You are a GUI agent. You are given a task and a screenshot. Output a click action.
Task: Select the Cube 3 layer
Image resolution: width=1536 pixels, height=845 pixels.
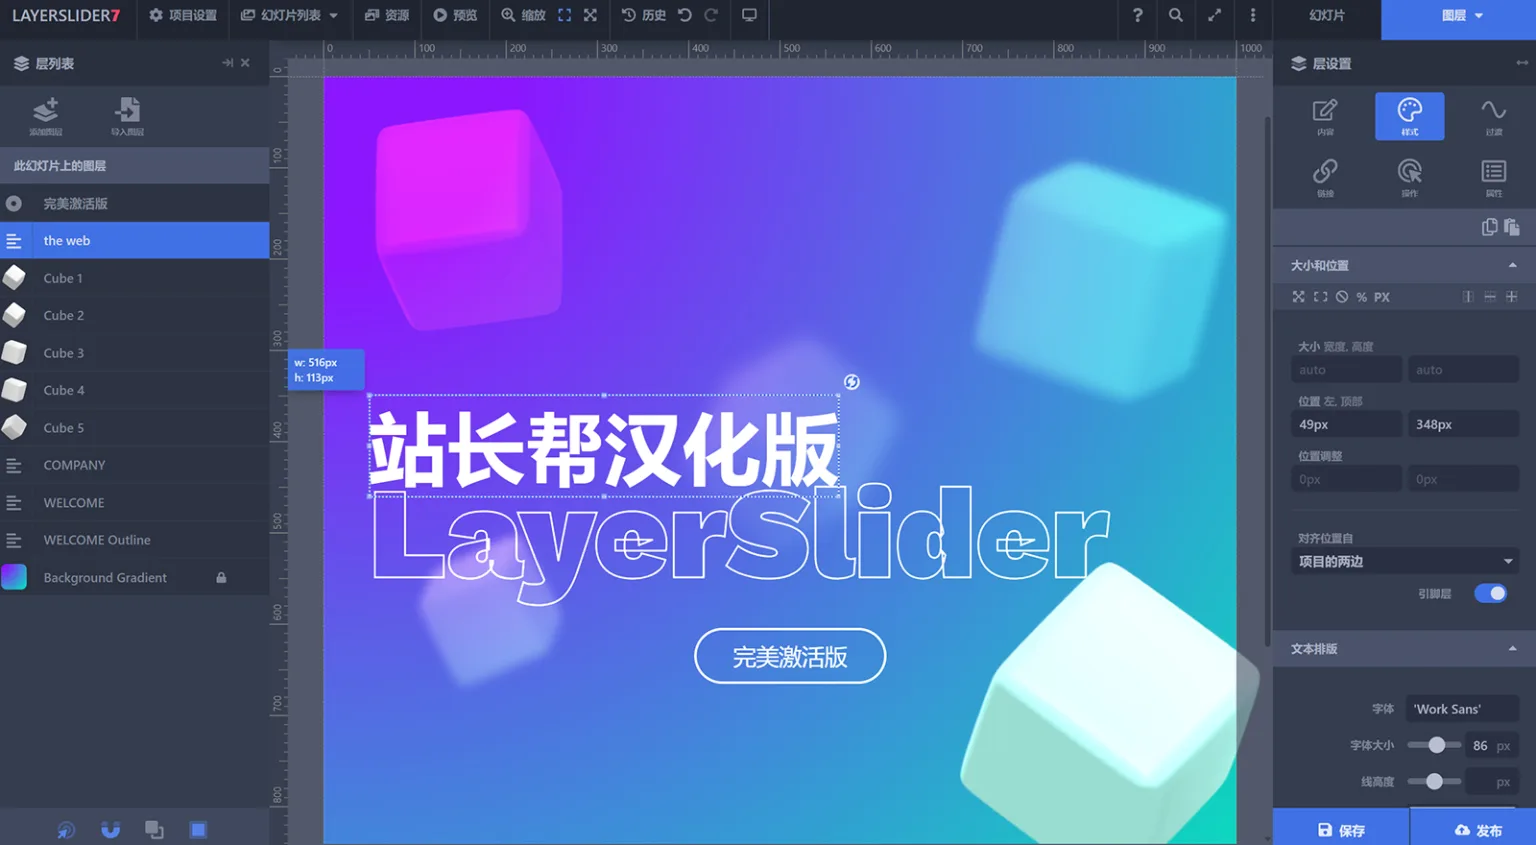click(135, 353)
